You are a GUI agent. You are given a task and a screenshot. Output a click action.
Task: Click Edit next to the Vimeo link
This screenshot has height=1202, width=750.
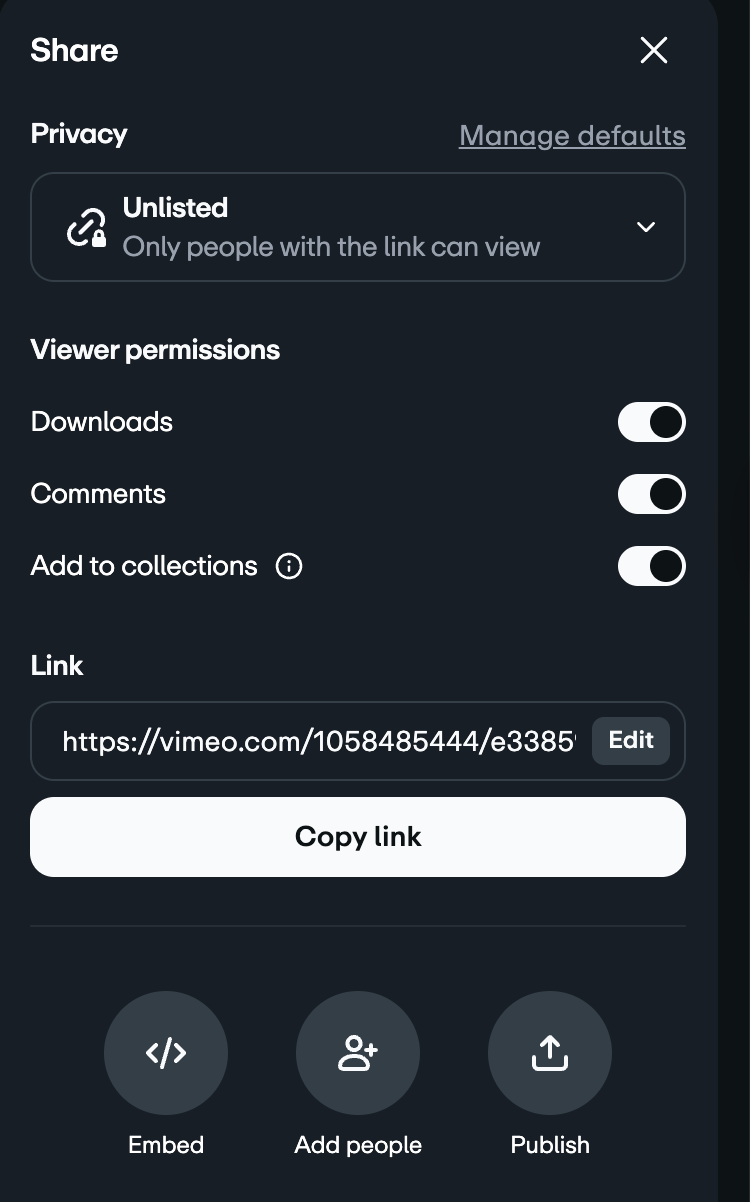click(631, 740)
